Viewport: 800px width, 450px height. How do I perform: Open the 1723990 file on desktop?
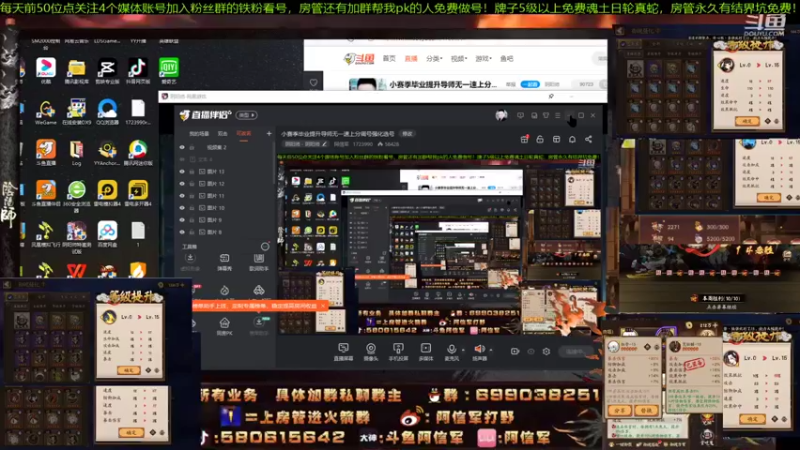(137, 112)
